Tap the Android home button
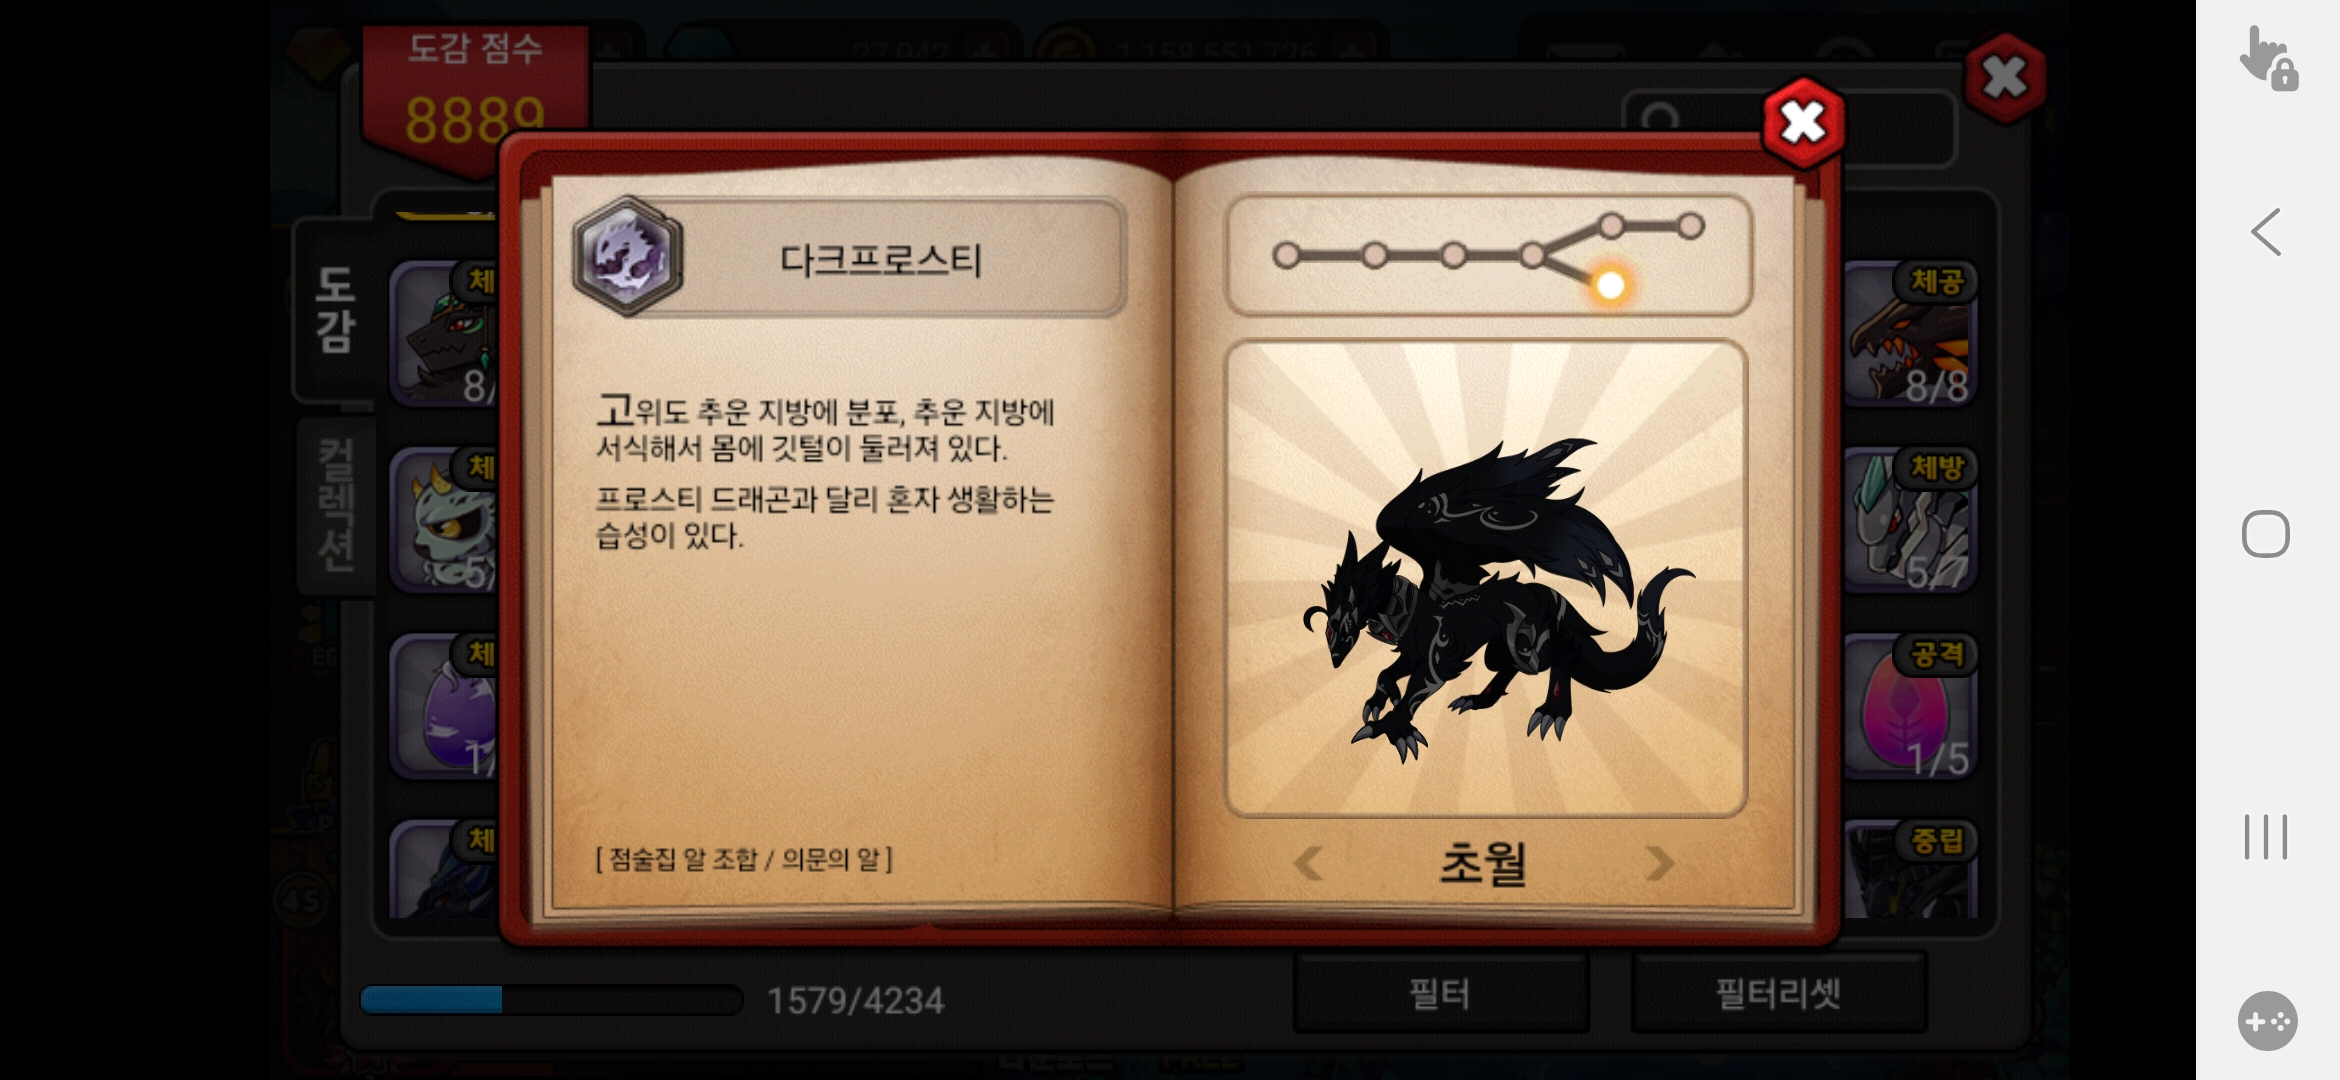 (x=2266, y=534)
